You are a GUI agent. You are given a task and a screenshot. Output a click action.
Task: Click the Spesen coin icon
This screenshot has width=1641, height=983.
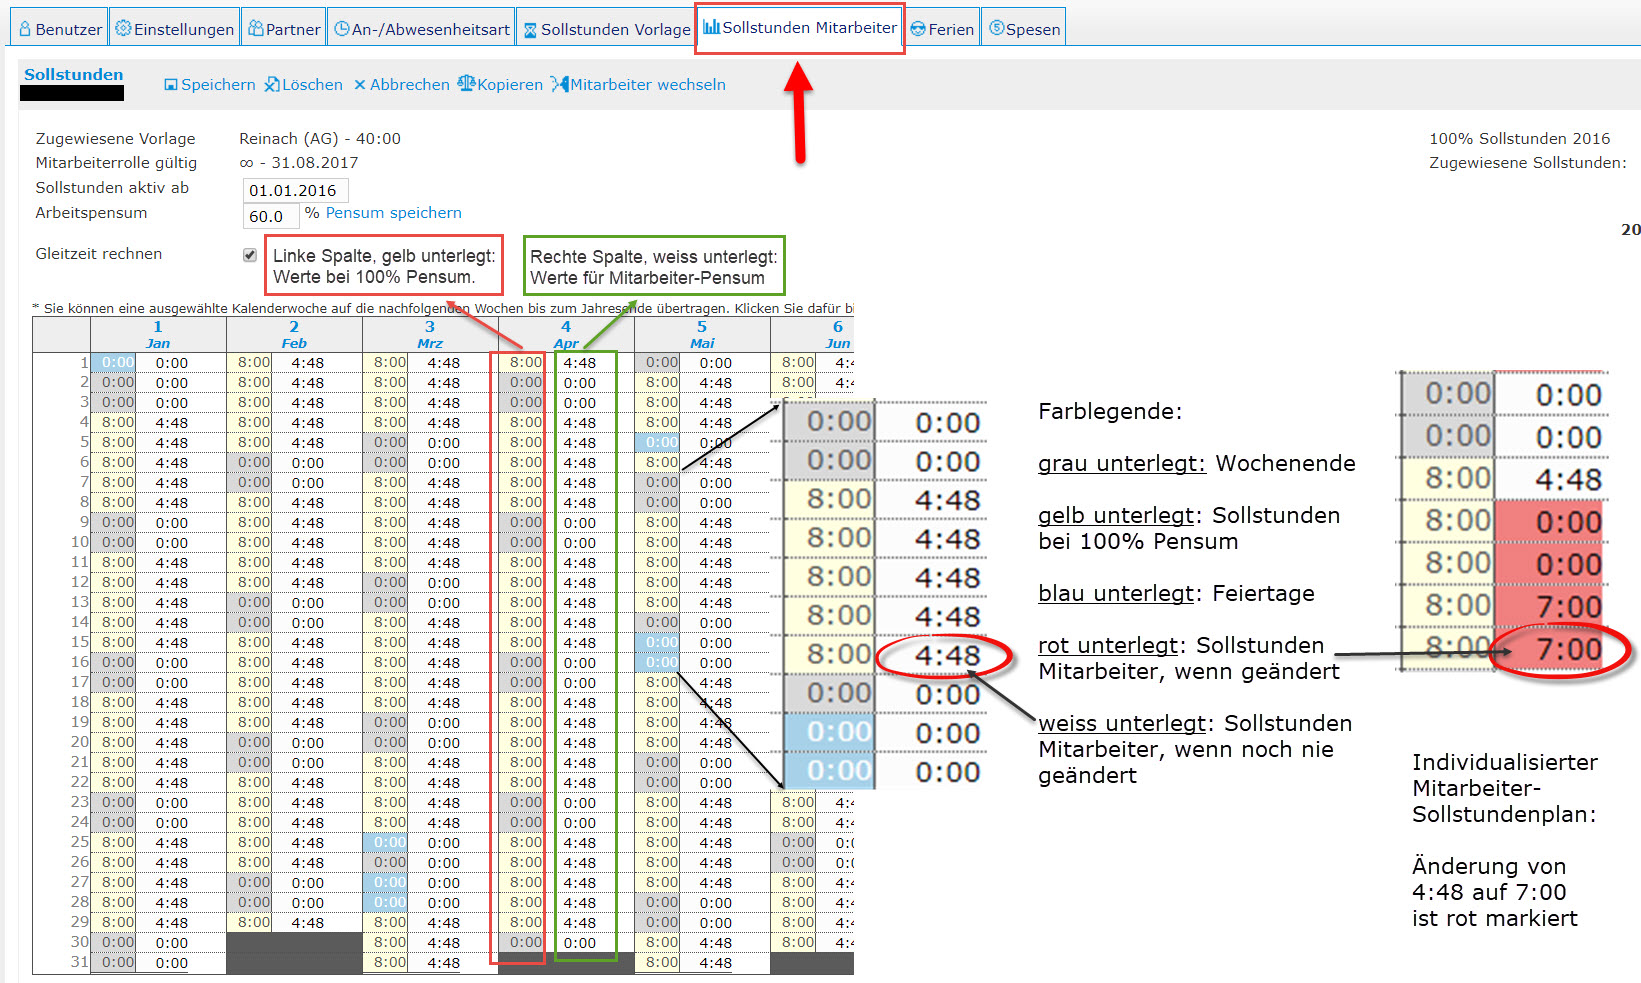click(x=997, y=28)
